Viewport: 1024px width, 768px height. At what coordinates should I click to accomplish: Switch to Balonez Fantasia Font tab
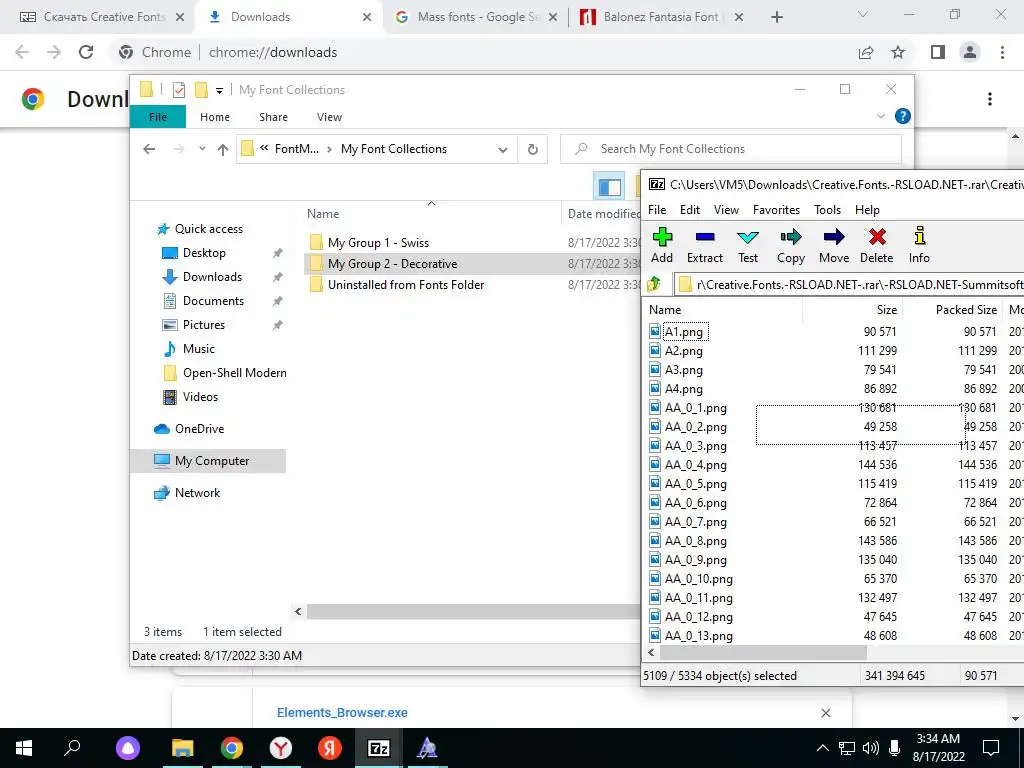point(661,17)
